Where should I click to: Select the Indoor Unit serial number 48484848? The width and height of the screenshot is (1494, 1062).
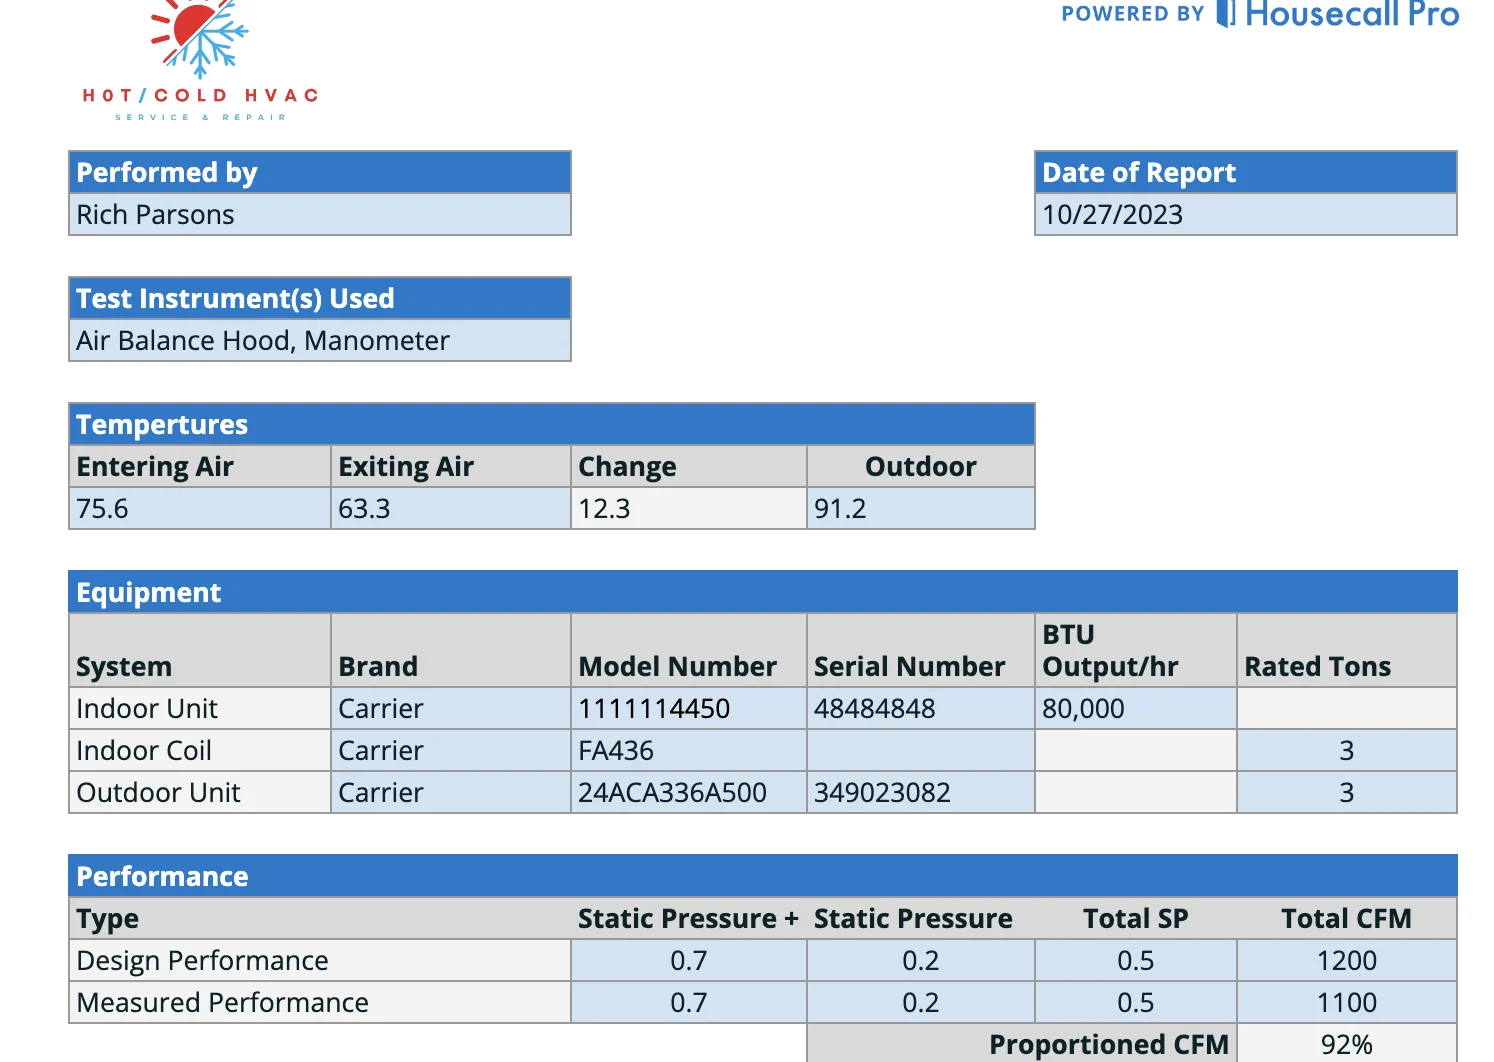tap(920, 709)
